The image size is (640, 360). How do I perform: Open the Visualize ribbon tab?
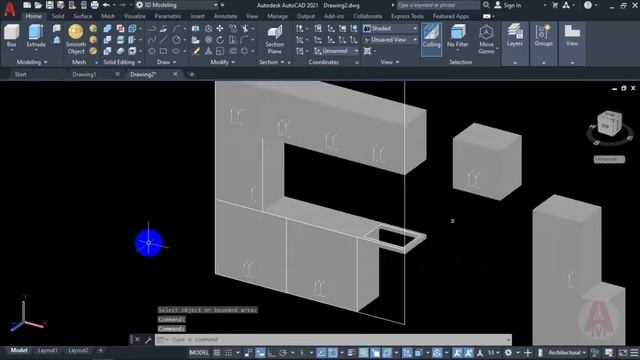135,16
